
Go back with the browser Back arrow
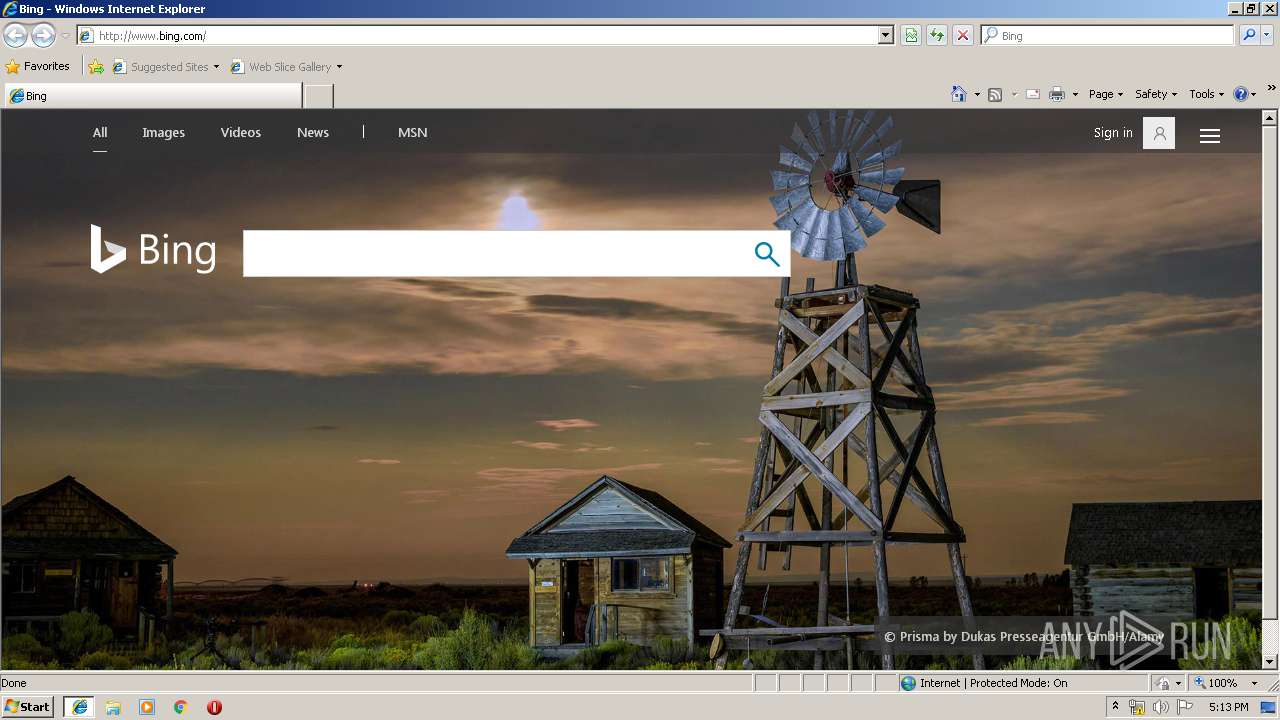(x=15, y=36)
